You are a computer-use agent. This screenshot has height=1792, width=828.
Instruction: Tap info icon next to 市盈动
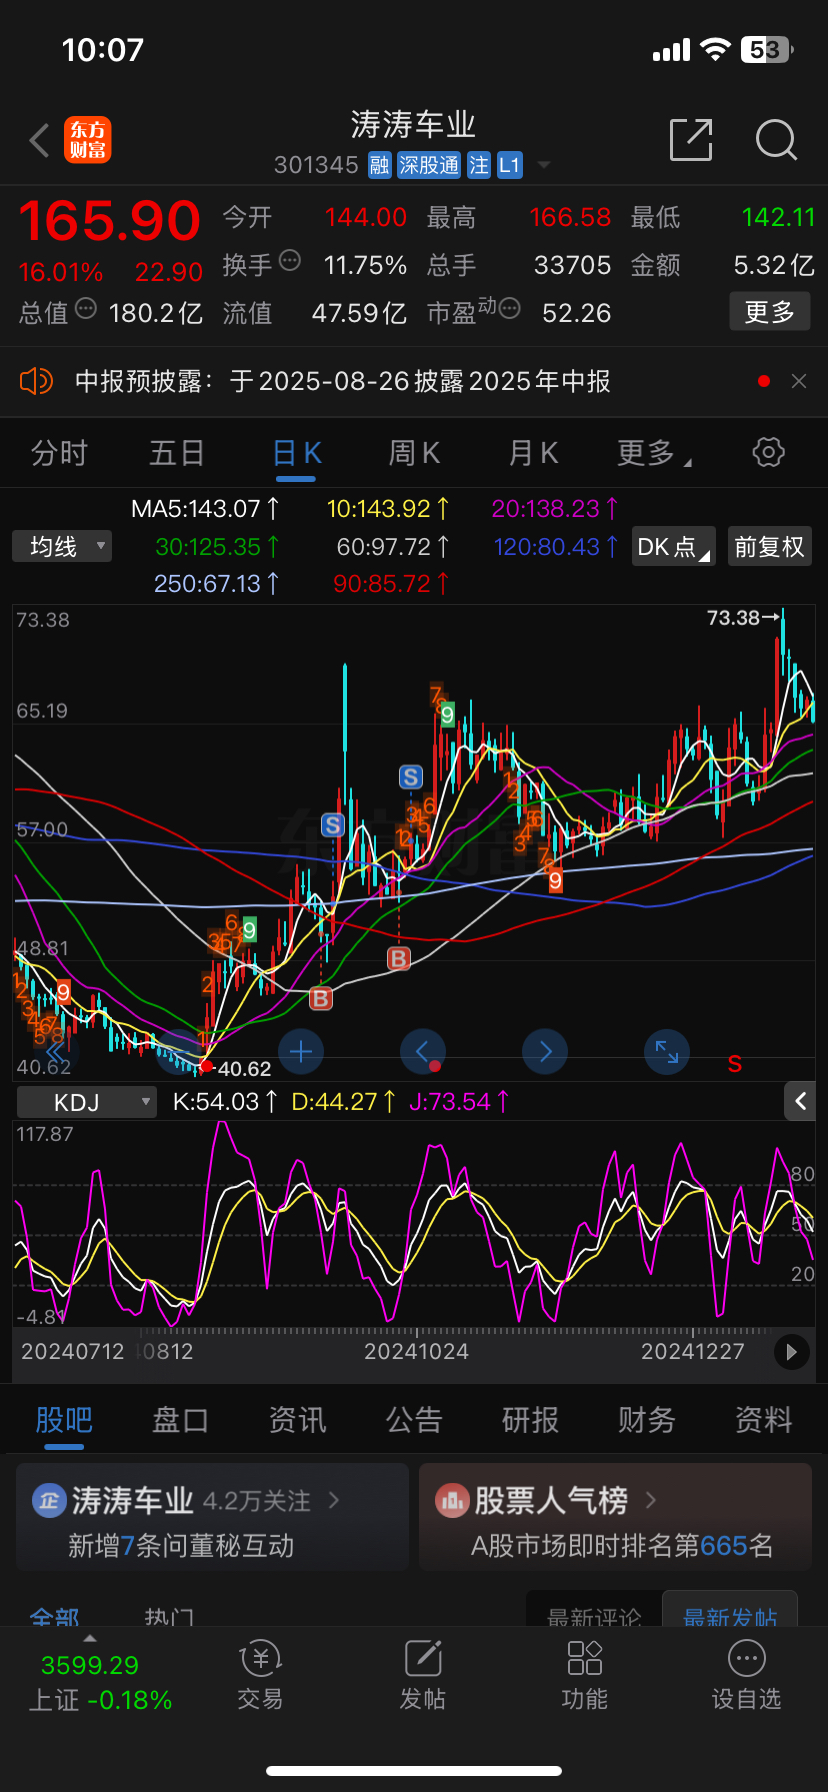[x=509, y=308]
